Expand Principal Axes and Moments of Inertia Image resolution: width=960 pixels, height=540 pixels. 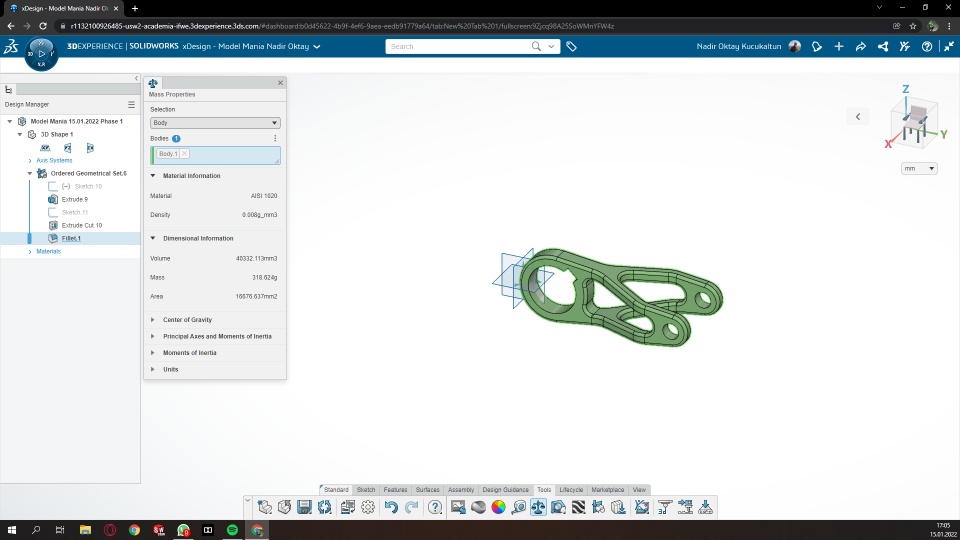153,336
